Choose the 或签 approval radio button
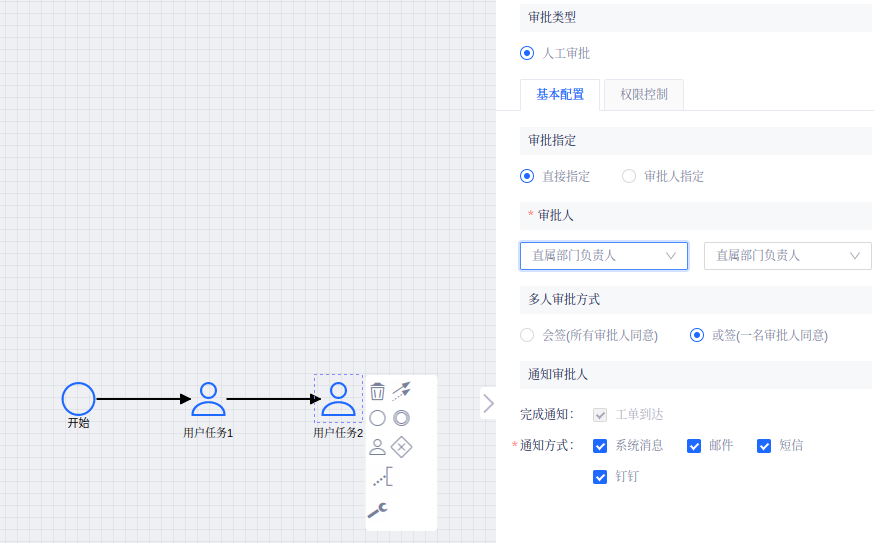 click(x=697, y=335)
